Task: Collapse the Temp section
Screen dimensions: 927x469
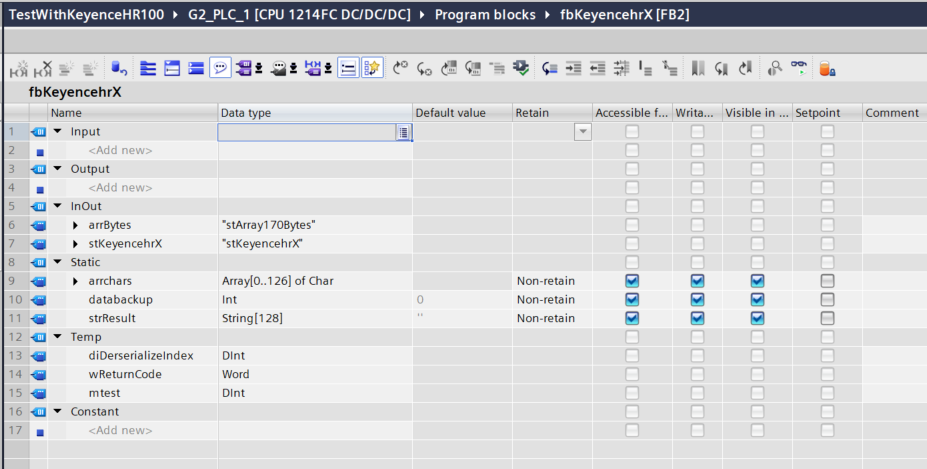Action: [x=57, y=337]
